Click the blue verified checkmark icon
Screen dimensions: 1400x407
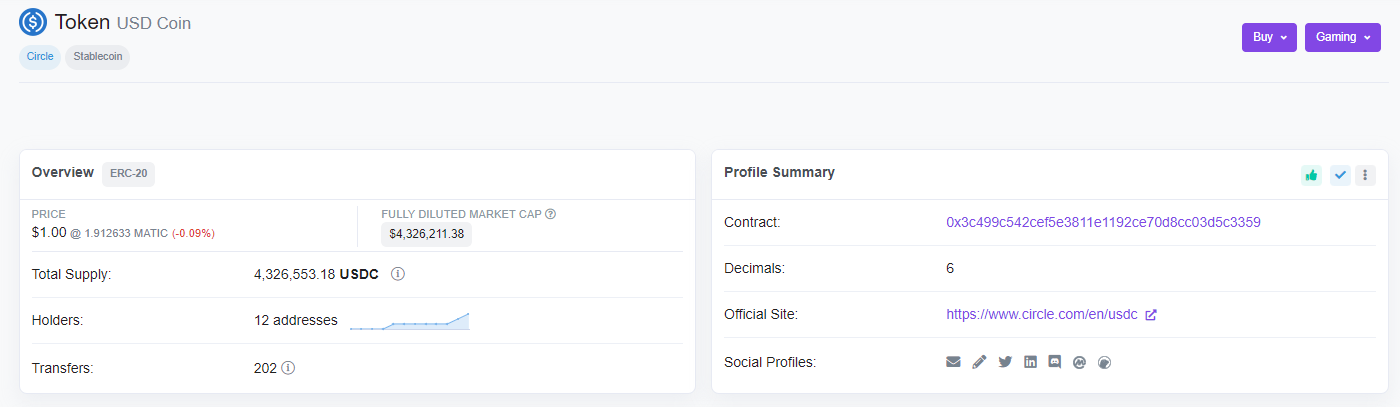pyautogui.click(x=1340, y=175)
